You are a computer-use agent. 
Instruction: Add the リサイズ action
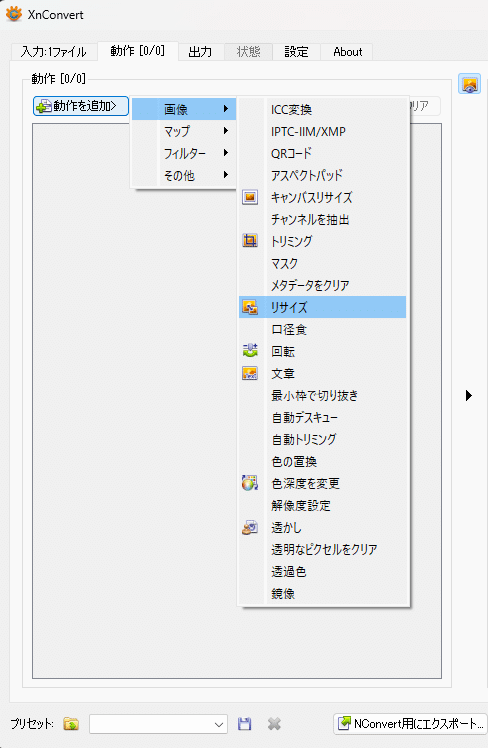[x=322, y=307]
